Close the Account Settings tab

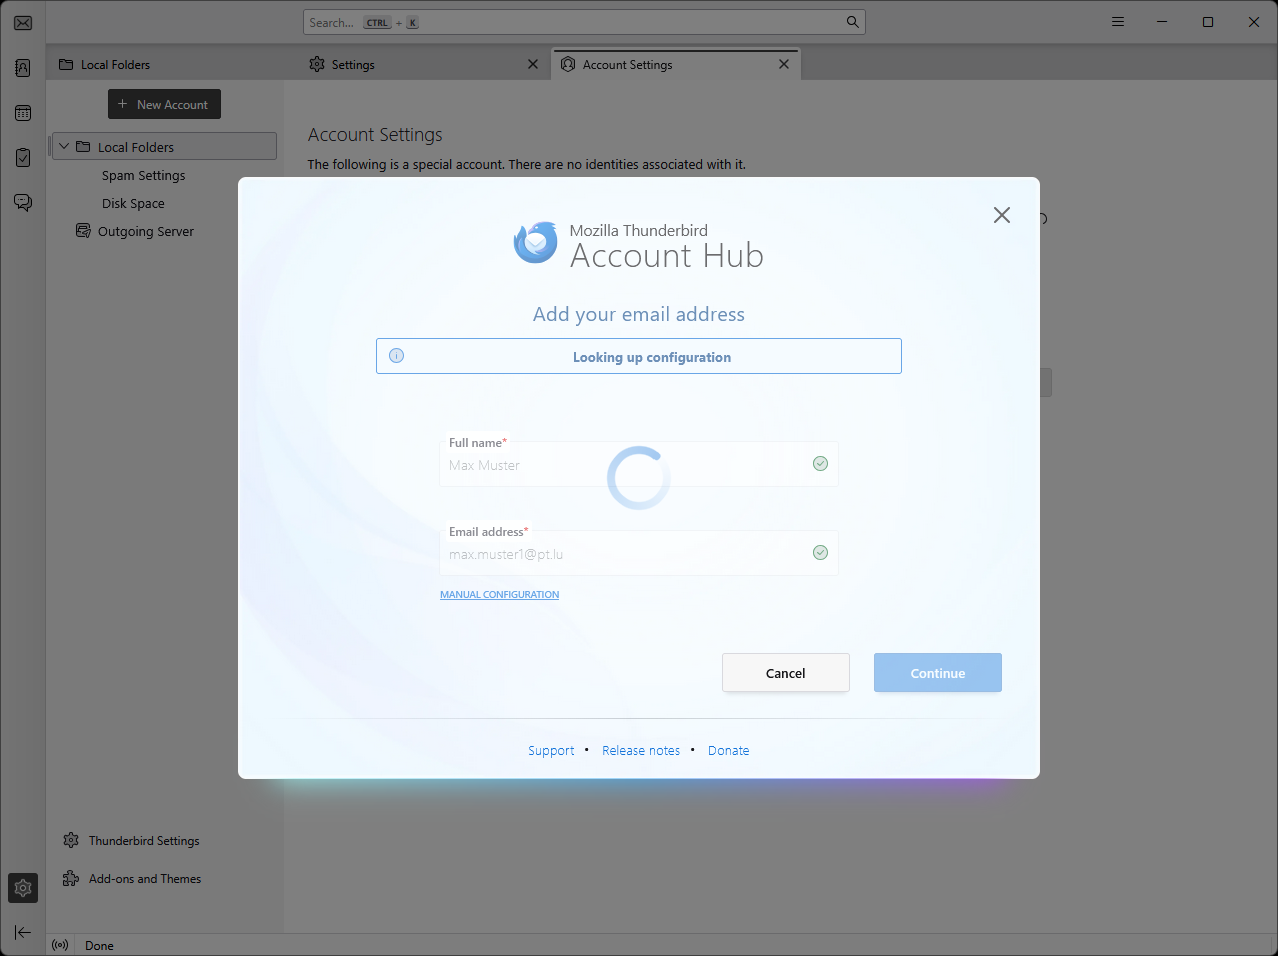click(x=784, y=64)
